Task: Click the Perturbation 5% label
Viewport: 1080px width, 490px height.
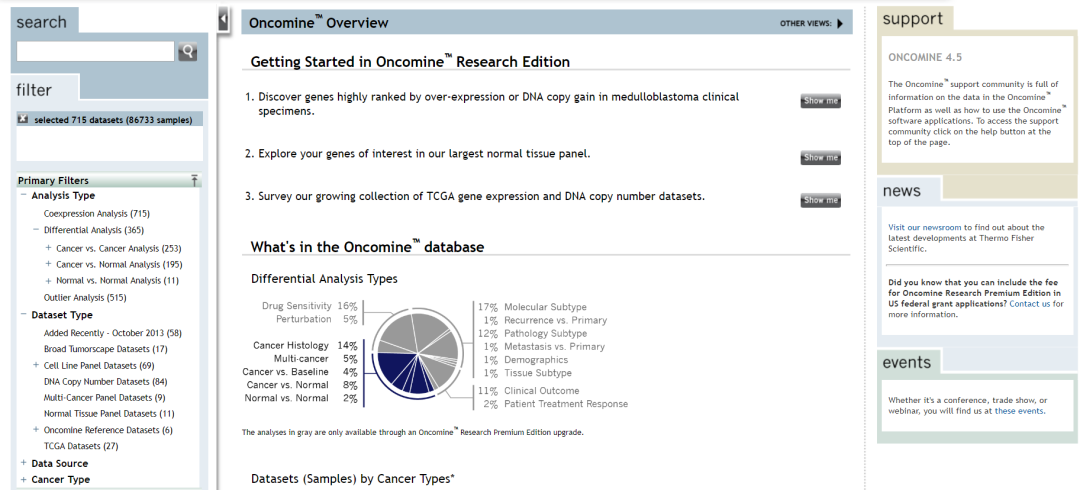Action: pos(317,319)
